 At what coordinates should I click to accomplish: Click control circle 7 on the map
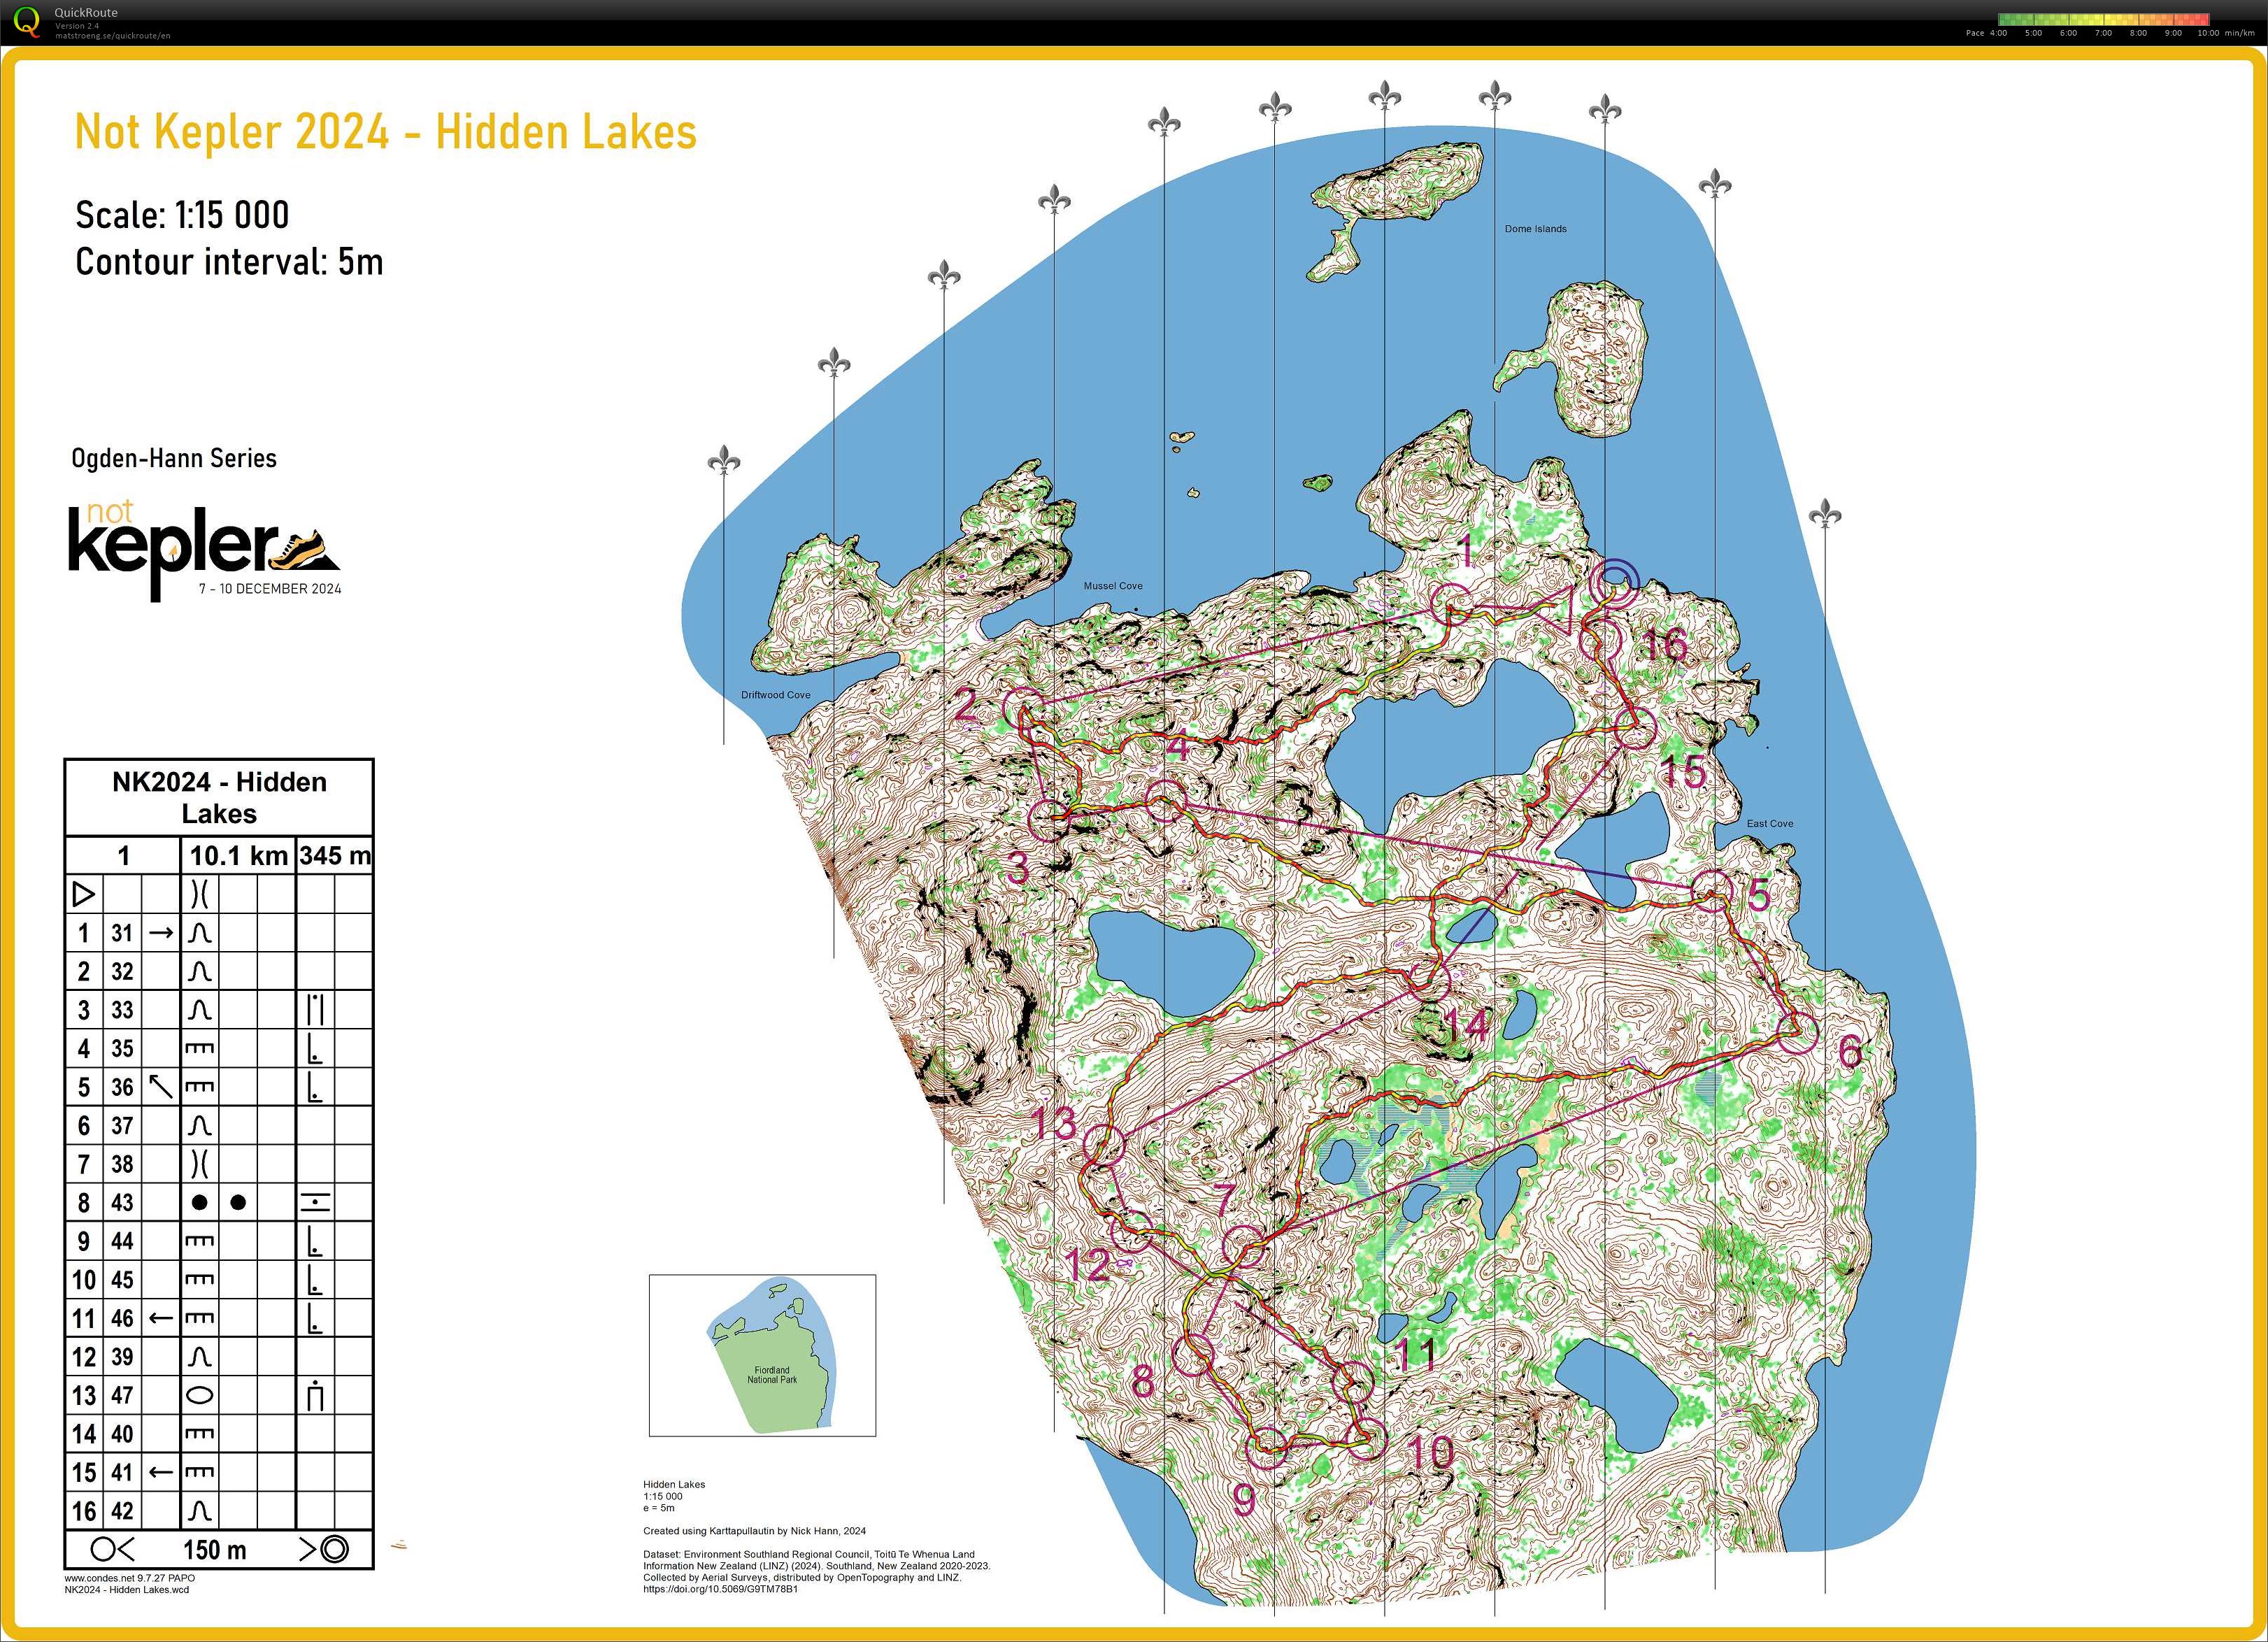click(x=1244, y=1246)
